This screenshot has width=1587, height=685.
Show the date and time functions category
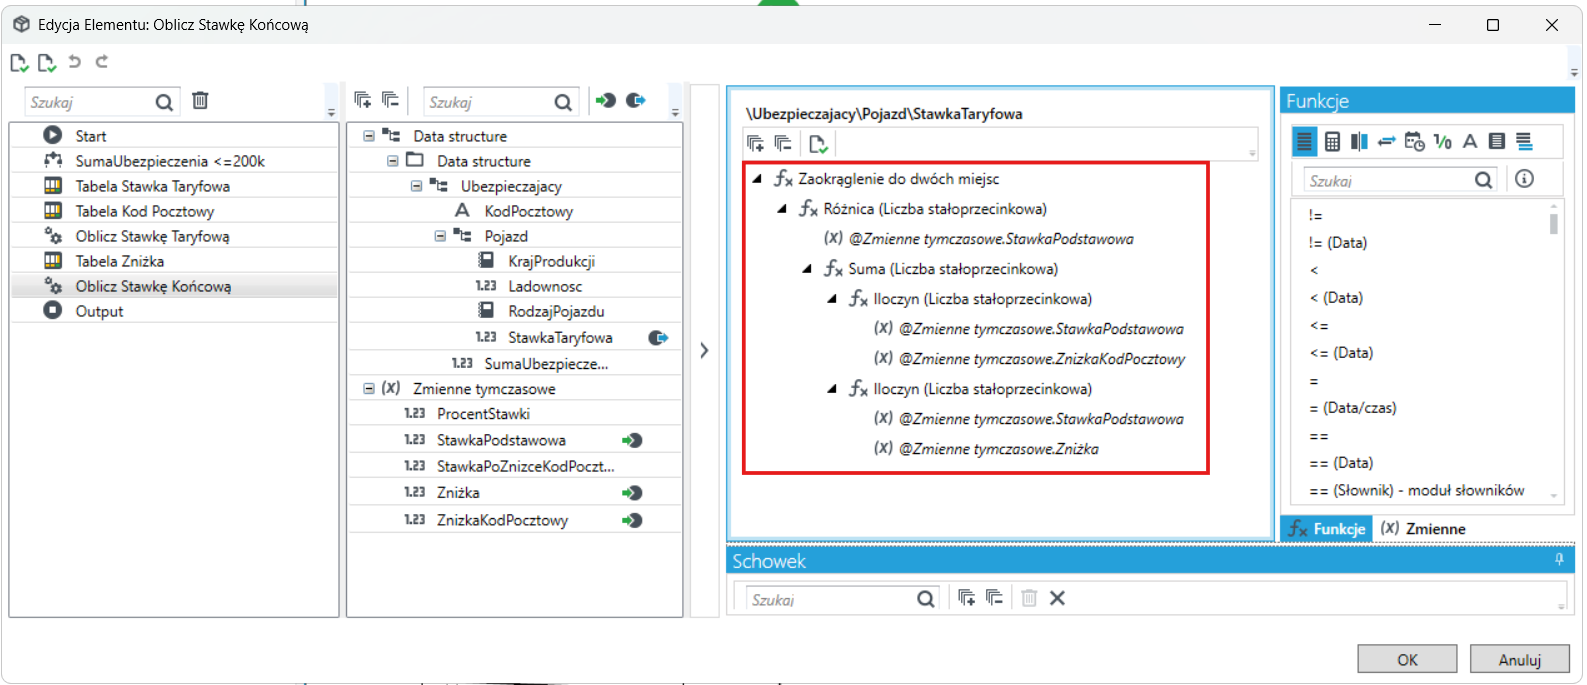click(x=1414, y=142)
